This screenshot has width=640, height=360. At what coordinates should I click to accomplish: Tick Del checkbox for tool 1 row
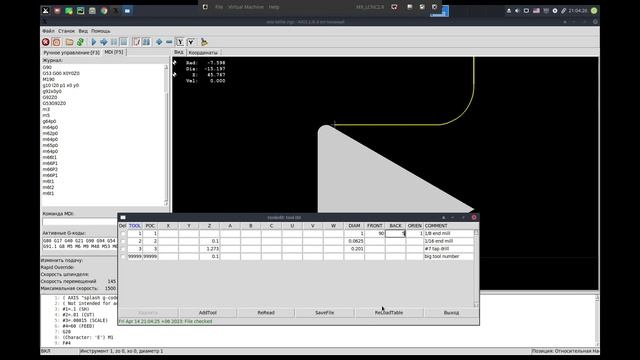(123, 234)
